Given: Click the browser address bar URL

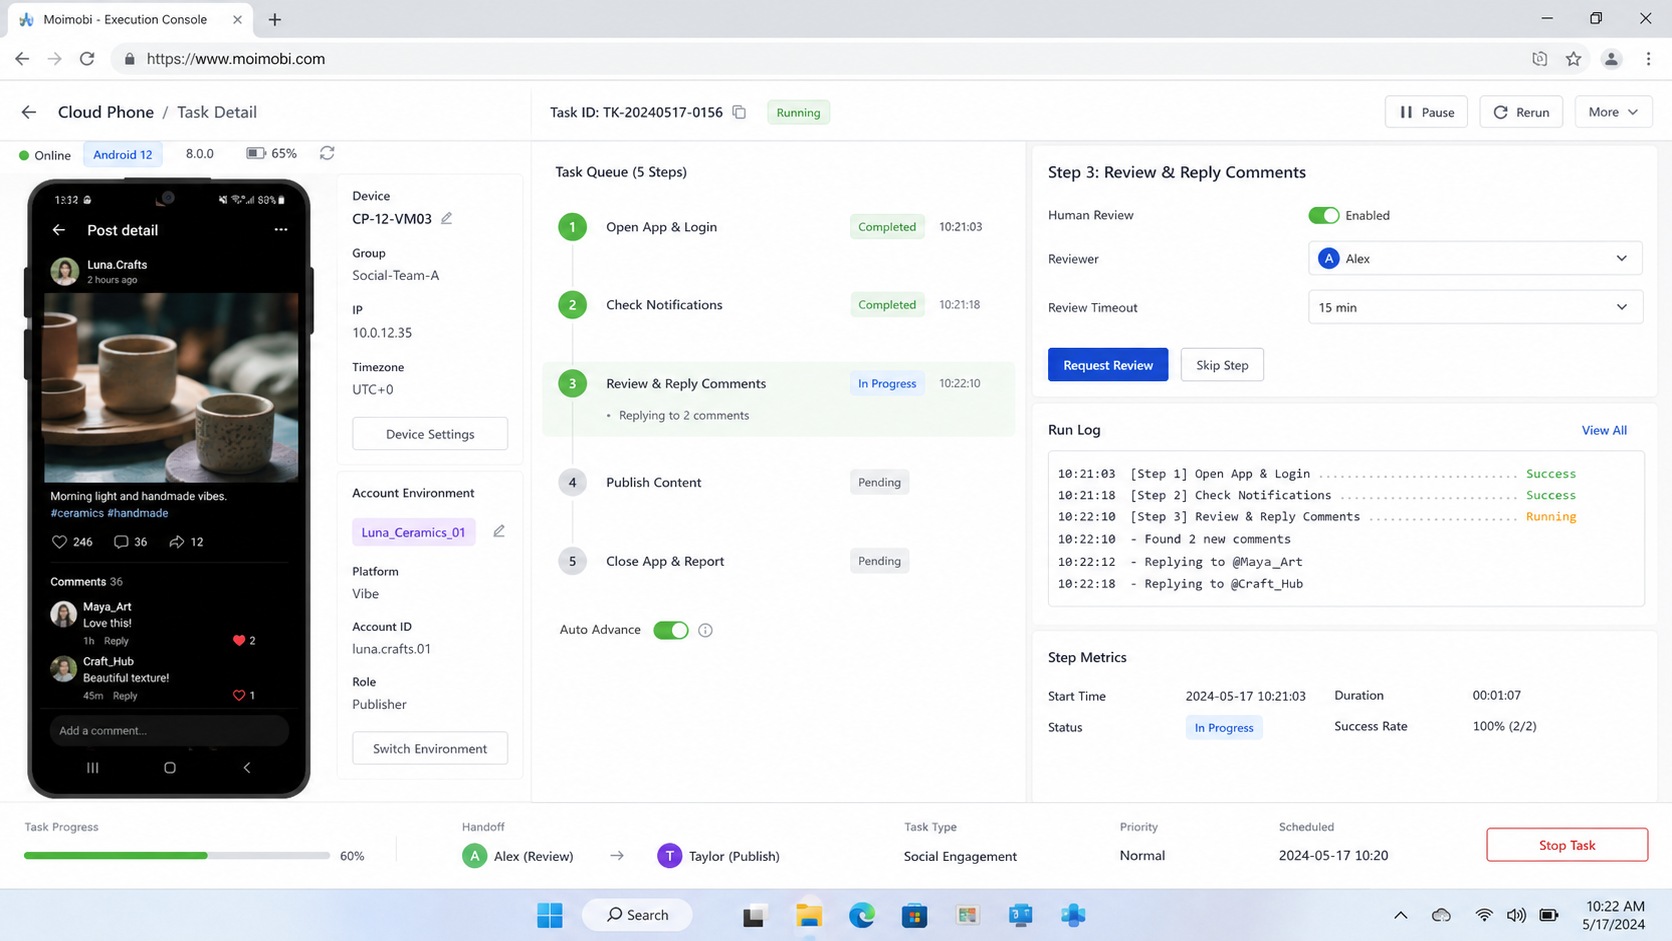Looking at the screenshot, I should (236, 59).
